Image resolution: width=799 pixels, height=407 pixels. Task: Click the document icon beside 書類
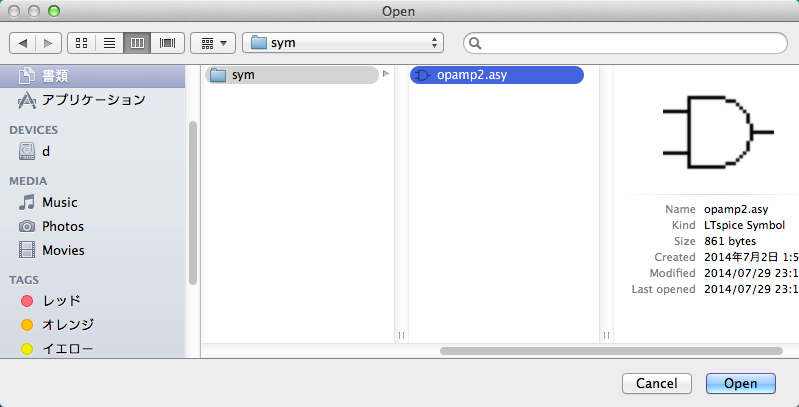click(x=27, y=76)
